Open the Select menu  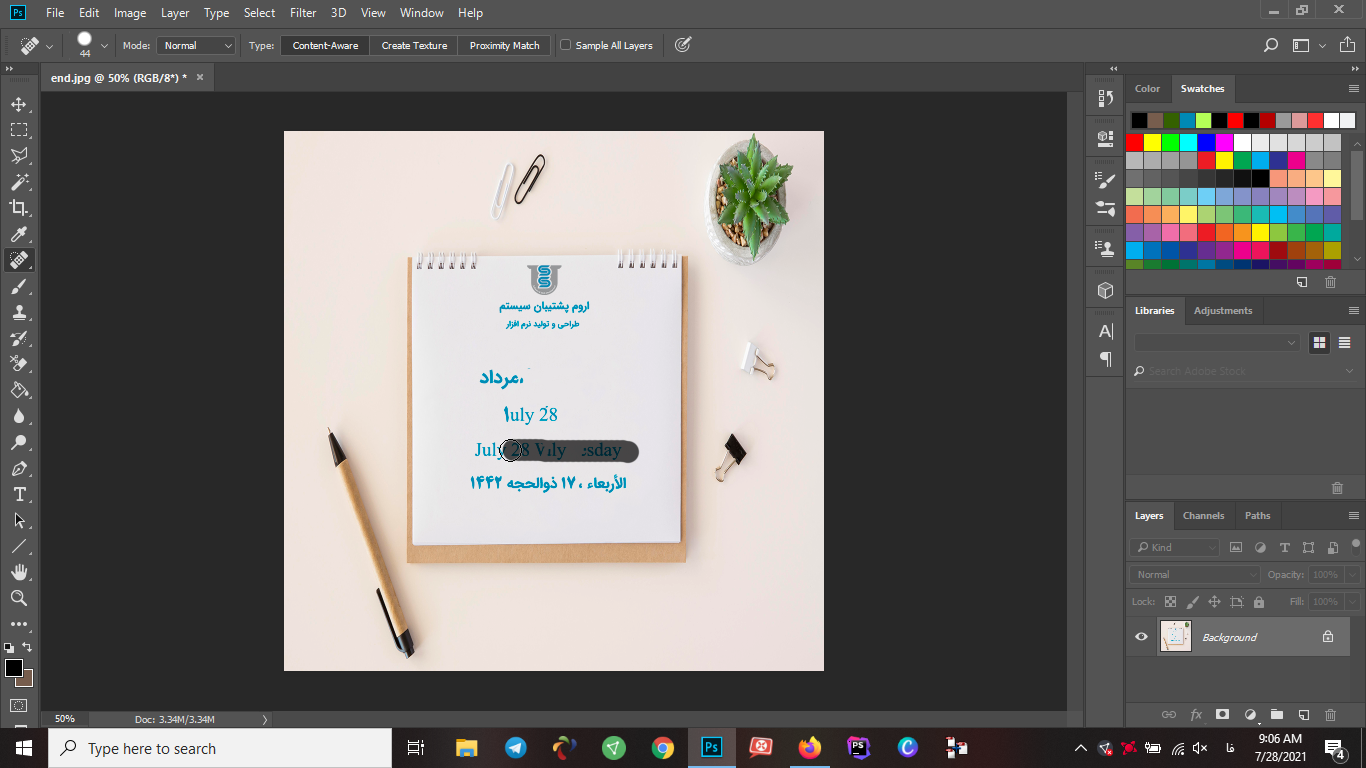point(259,13)
